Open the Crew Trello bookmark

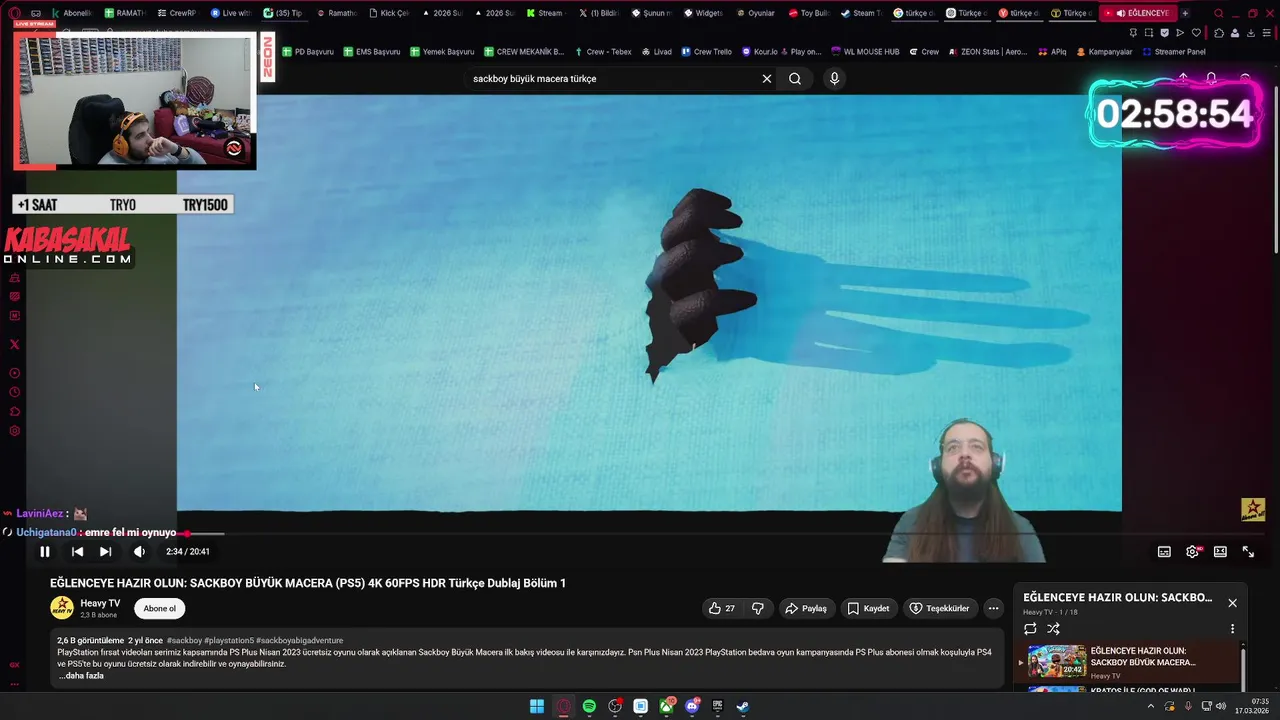pos(706,52)
